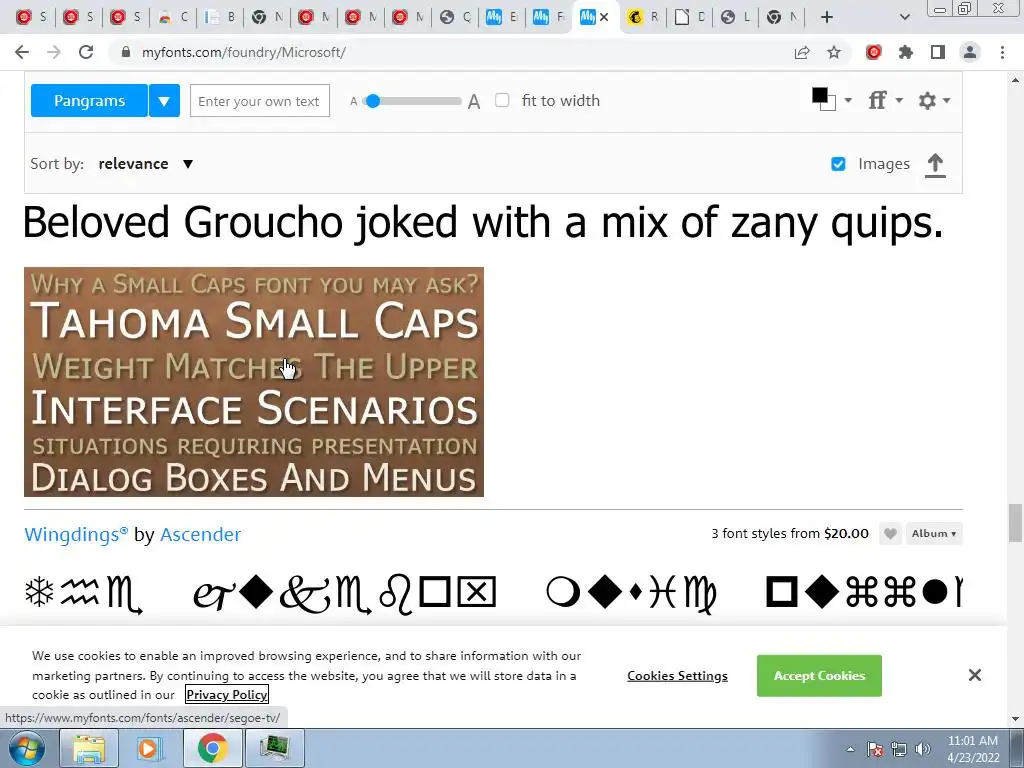Click the page vertical scrollbar thumb
Screen dimensions: 1024x768
(x=1015, y=522)
